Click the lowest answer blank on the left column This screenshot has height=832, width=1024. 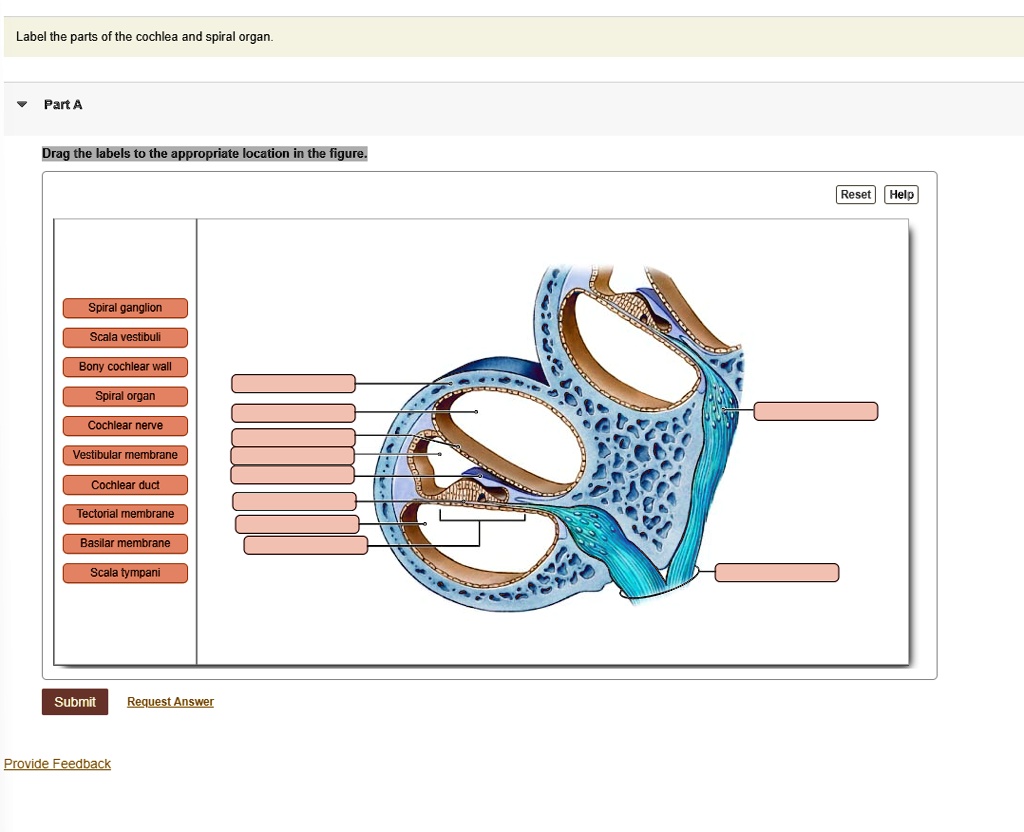tap(305, 545)
